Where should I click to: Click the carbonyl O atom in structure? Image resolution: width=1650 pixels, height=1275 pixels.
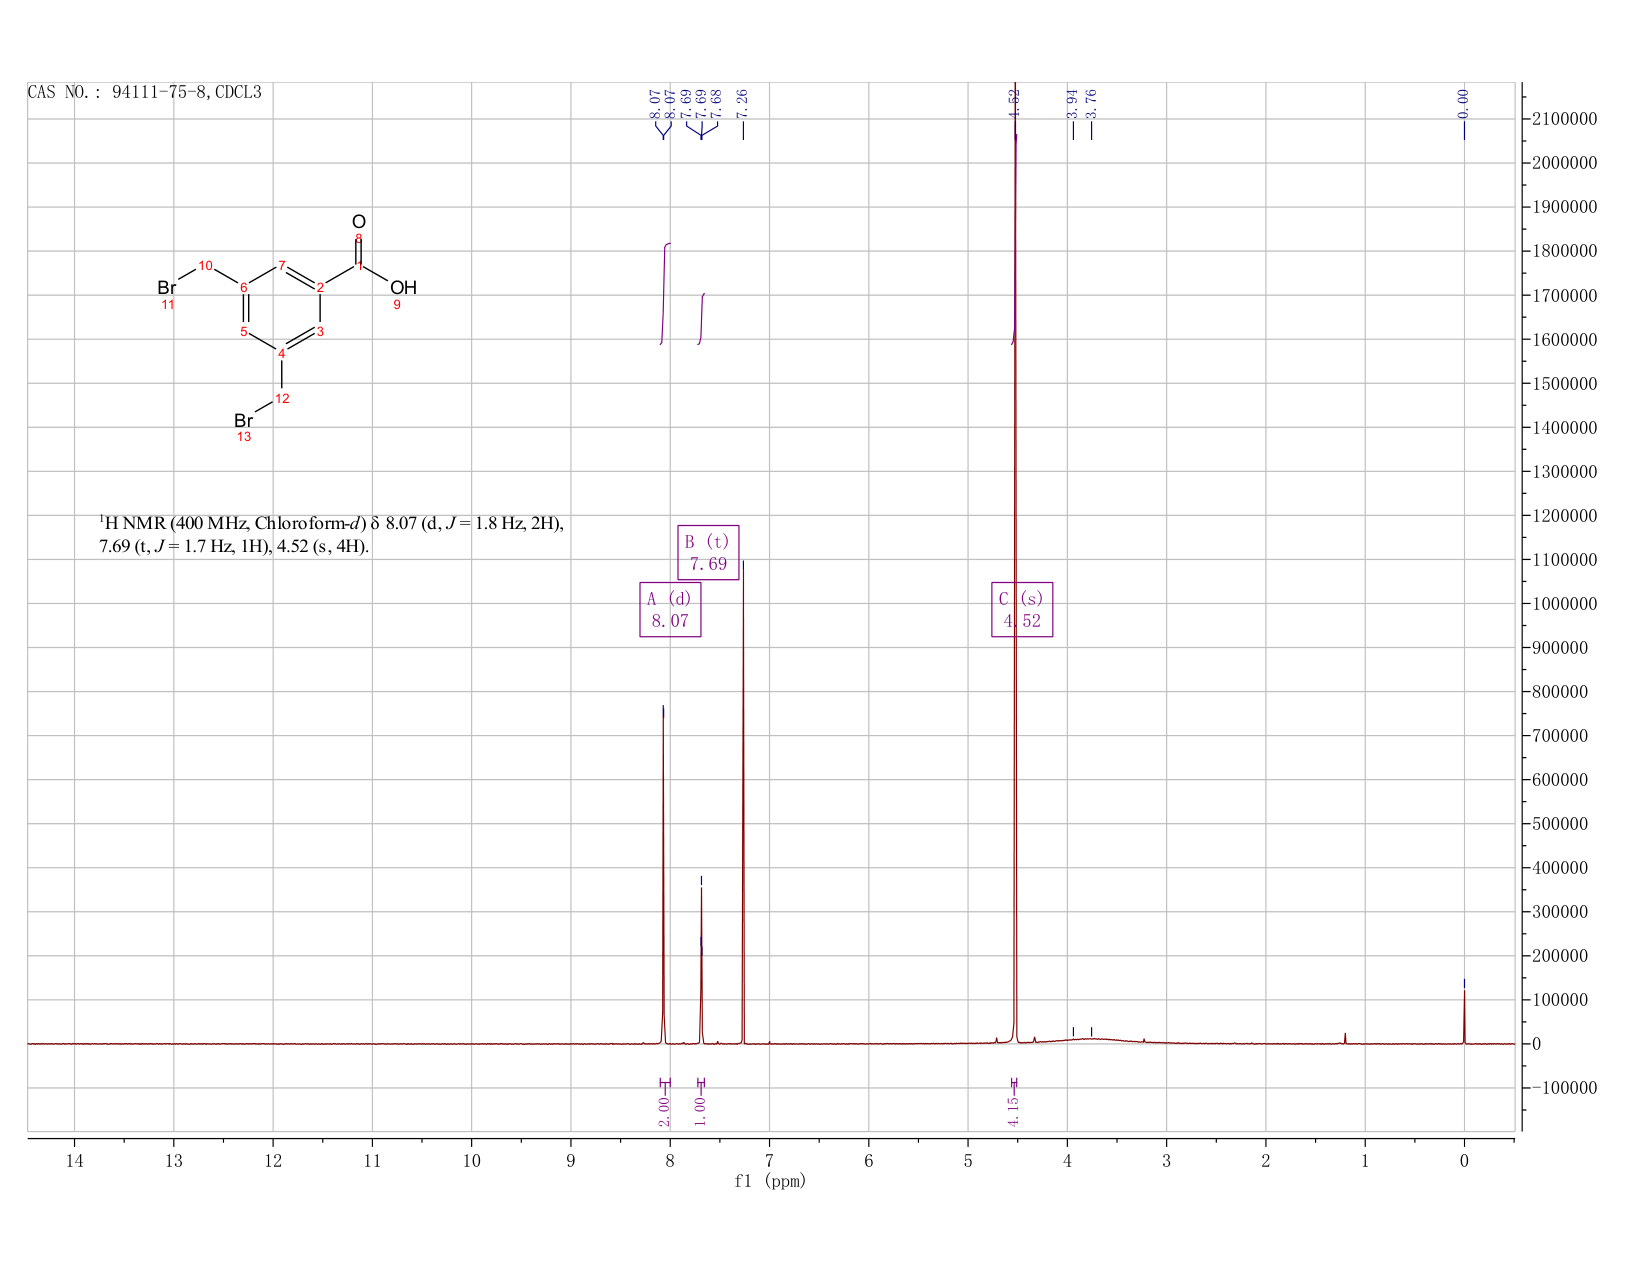pyautogui.click(x=359, y=222)
